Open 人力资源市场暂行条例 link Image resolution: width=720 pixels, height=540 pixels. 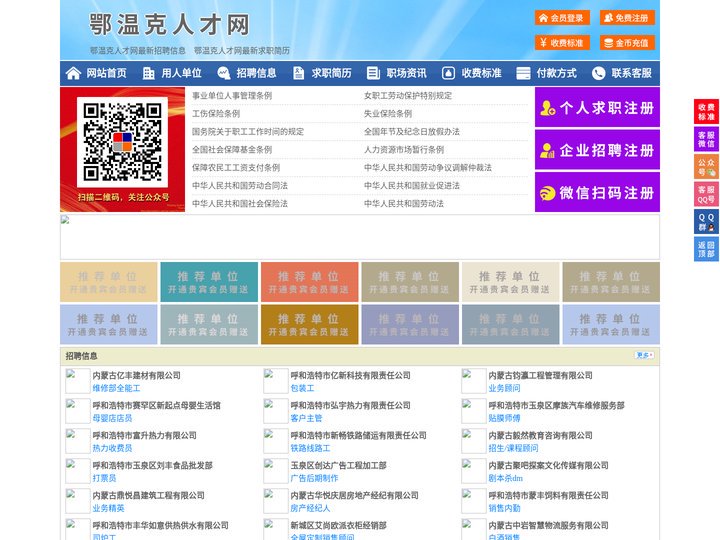click(404, 149)
